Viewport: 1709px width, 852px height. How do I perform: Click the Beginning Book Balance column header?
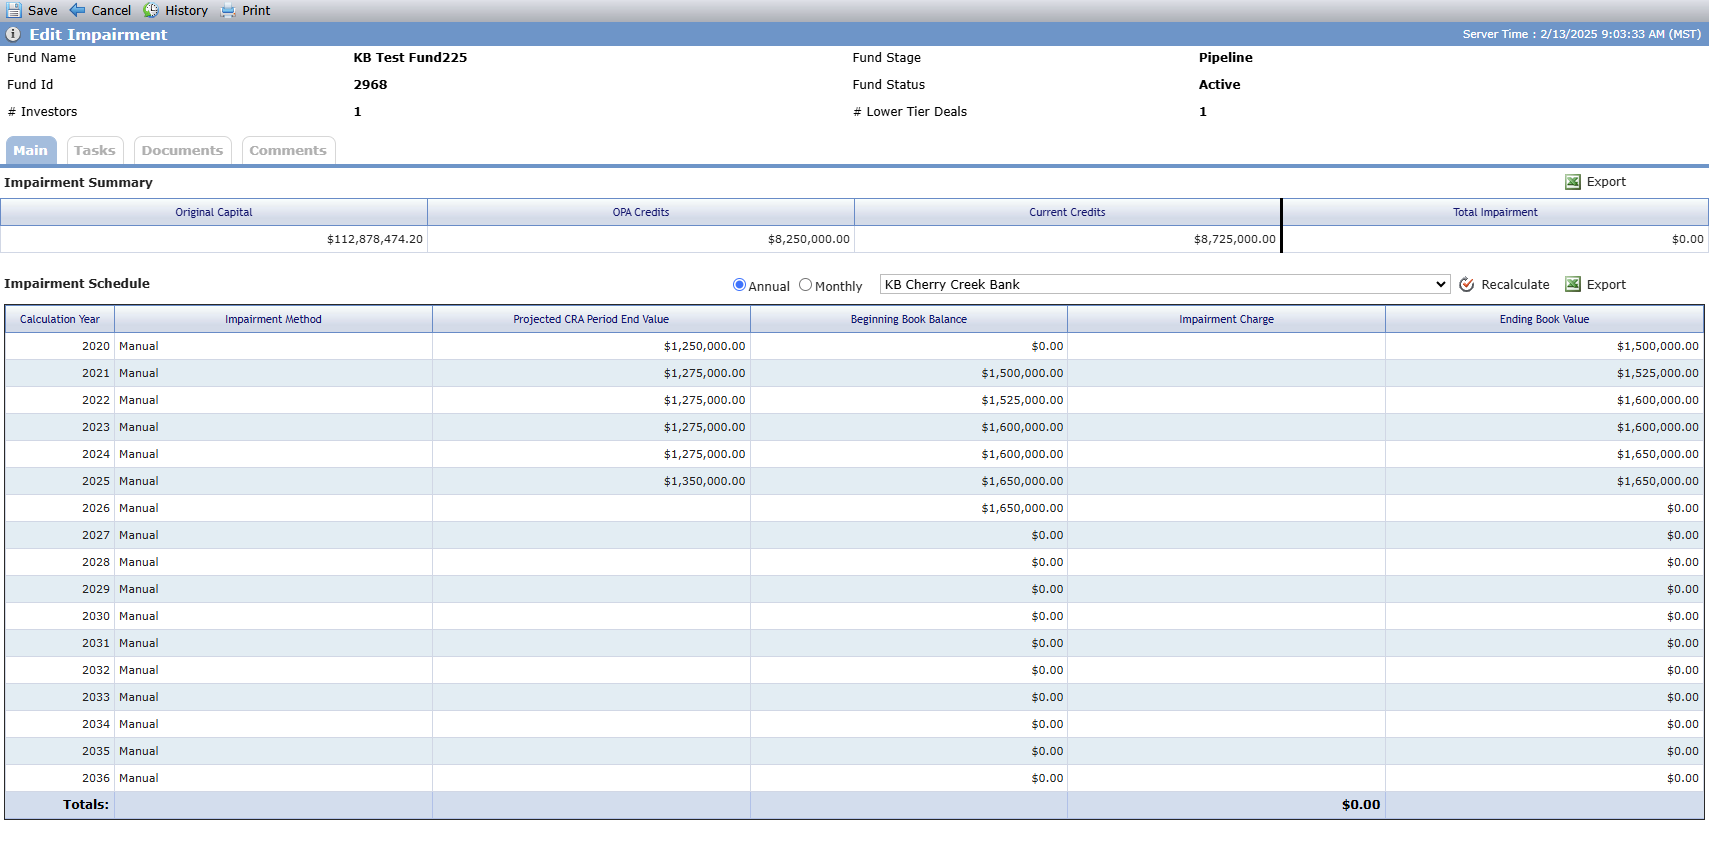point(909,320)
